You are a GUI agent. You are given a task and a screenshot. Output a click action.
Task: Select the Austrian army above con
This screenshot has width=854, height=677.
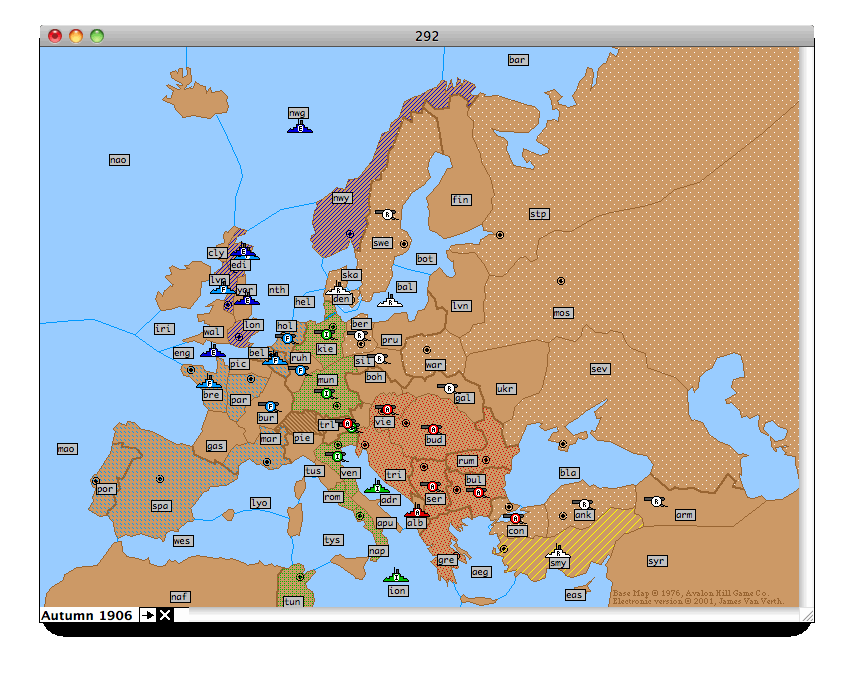pos(515,518)
